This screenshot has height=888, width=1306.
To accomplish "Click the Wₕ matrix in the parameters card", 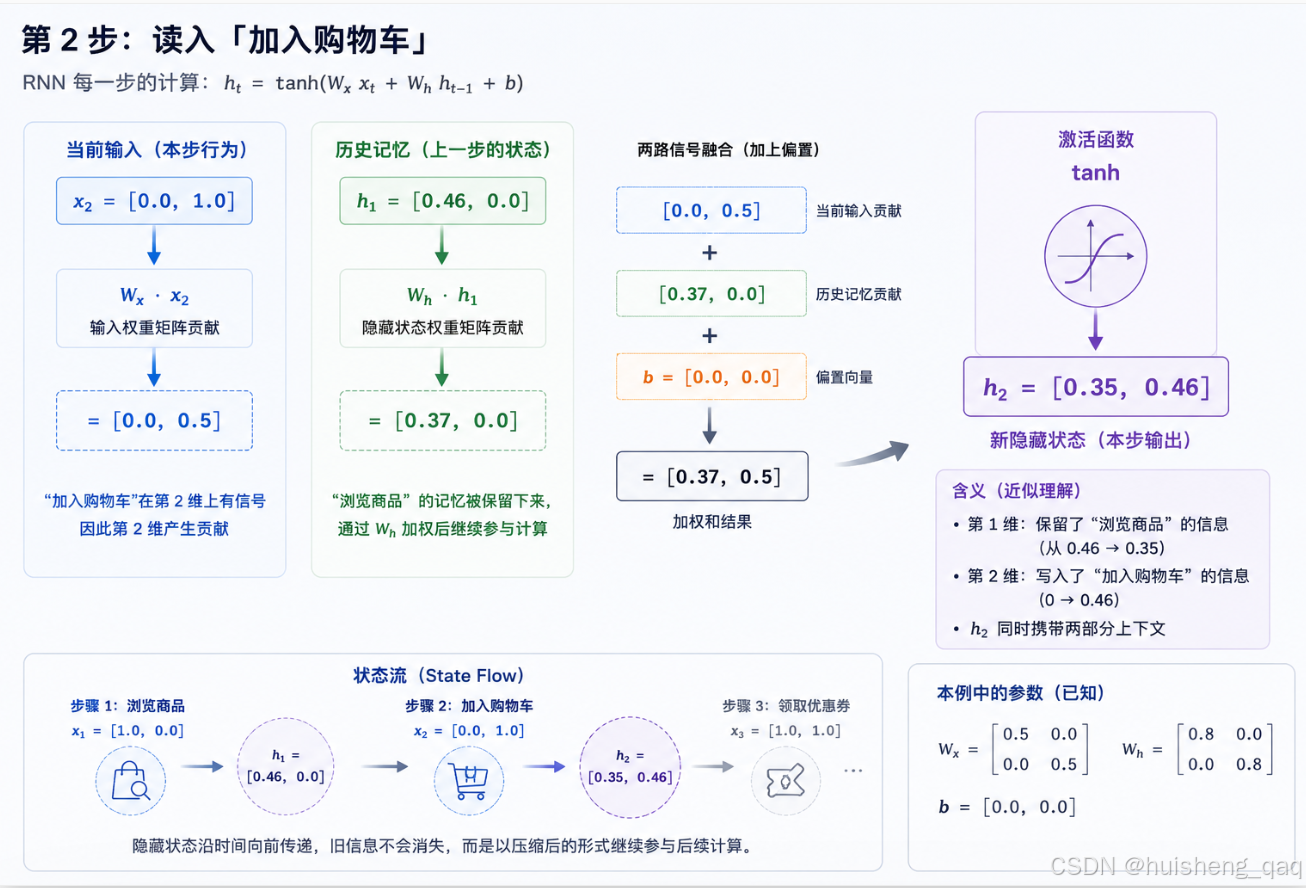I will (1198, 749).
